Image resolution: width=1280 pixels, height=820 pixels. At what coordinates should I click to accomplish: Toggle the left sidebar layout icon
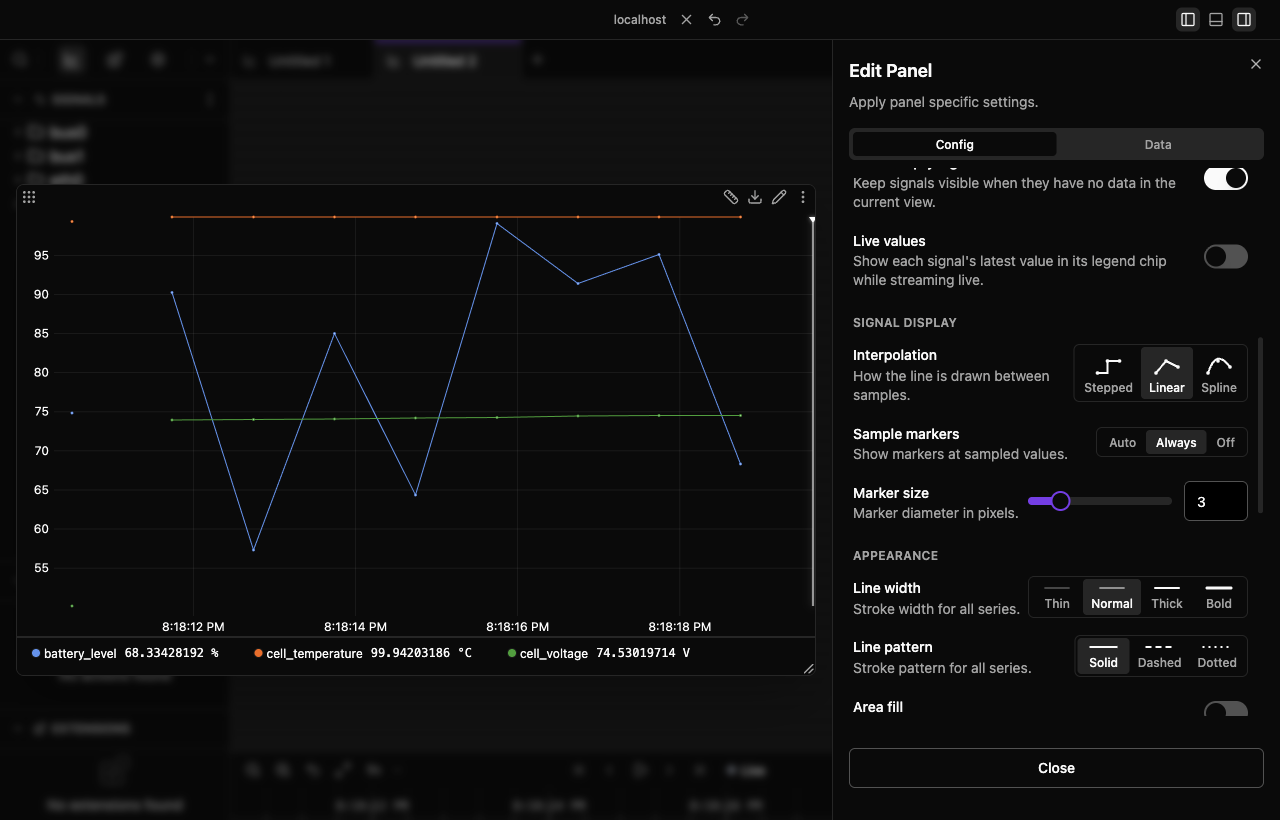click(x=1188, y=20)
